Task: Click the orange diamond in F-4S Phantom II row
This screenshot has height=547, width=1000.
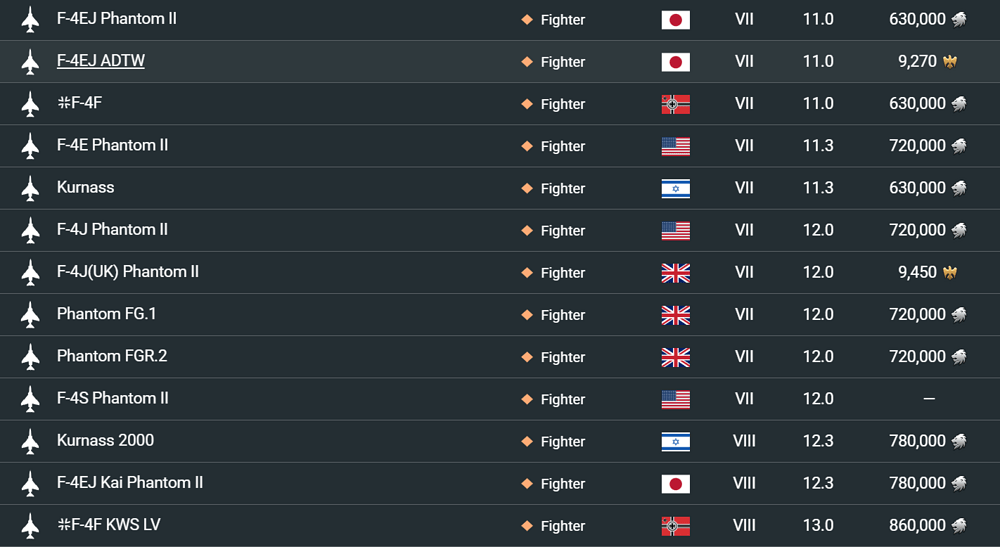Action: tap(527, 399)
